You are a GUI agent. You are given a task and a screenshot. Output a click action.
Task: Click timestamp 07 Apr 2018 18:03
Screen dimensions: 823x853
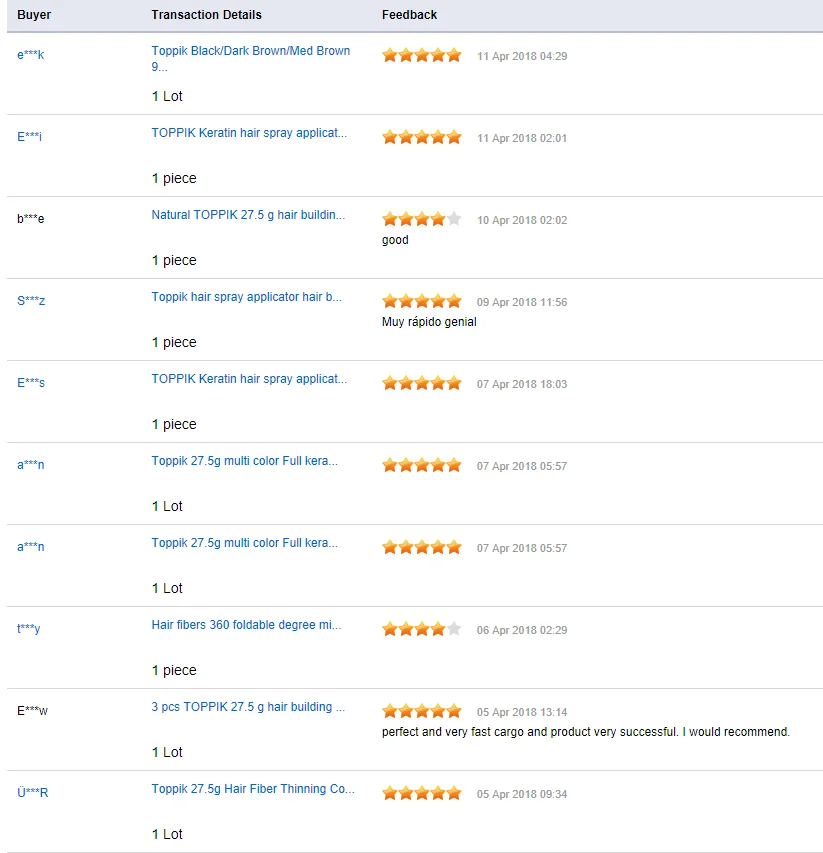522,384
